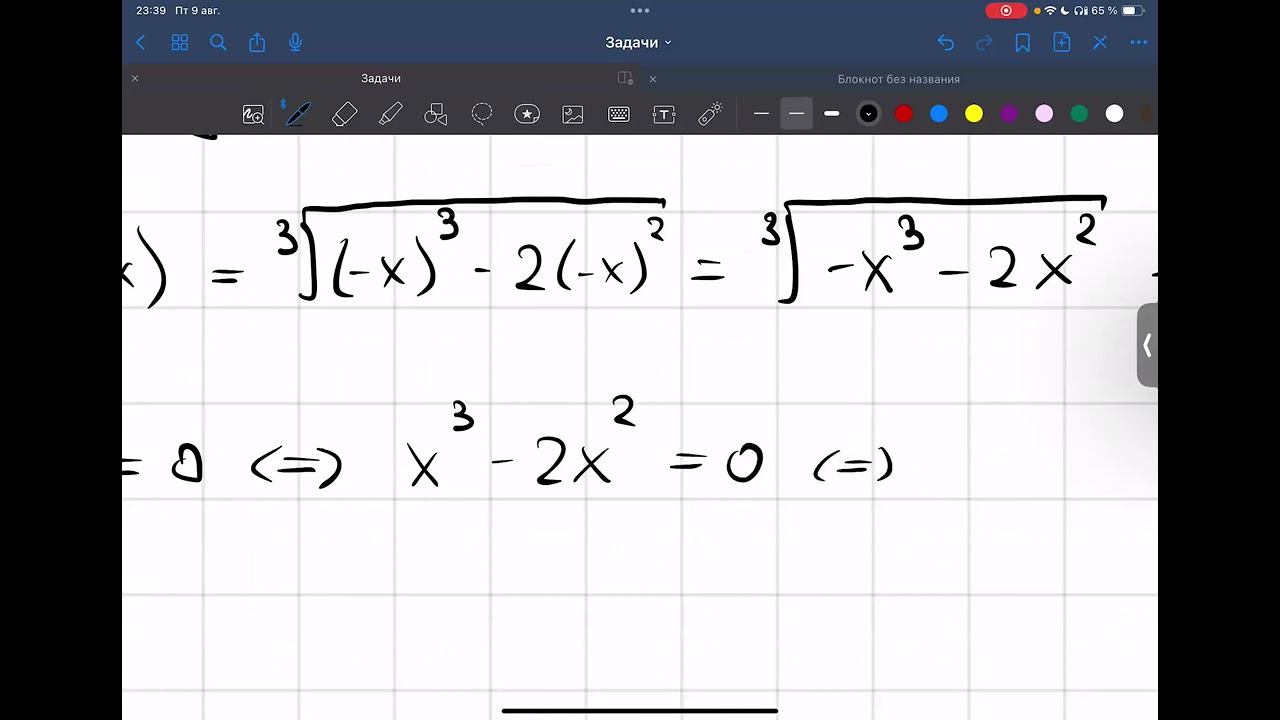Pick the white pen color
The height and width of the screenshot is (720, 1280).
pos(1114,114)
